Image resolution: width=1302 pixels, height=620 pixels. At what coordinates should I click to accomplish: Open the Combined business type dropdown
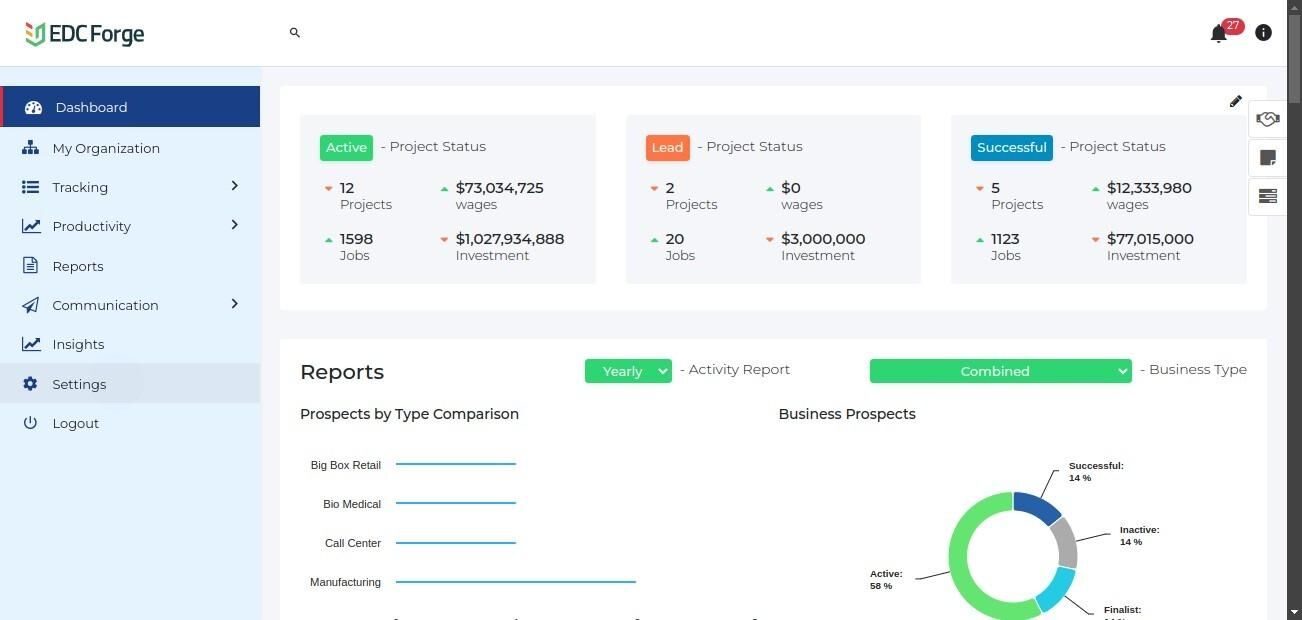coord(1000,371)
